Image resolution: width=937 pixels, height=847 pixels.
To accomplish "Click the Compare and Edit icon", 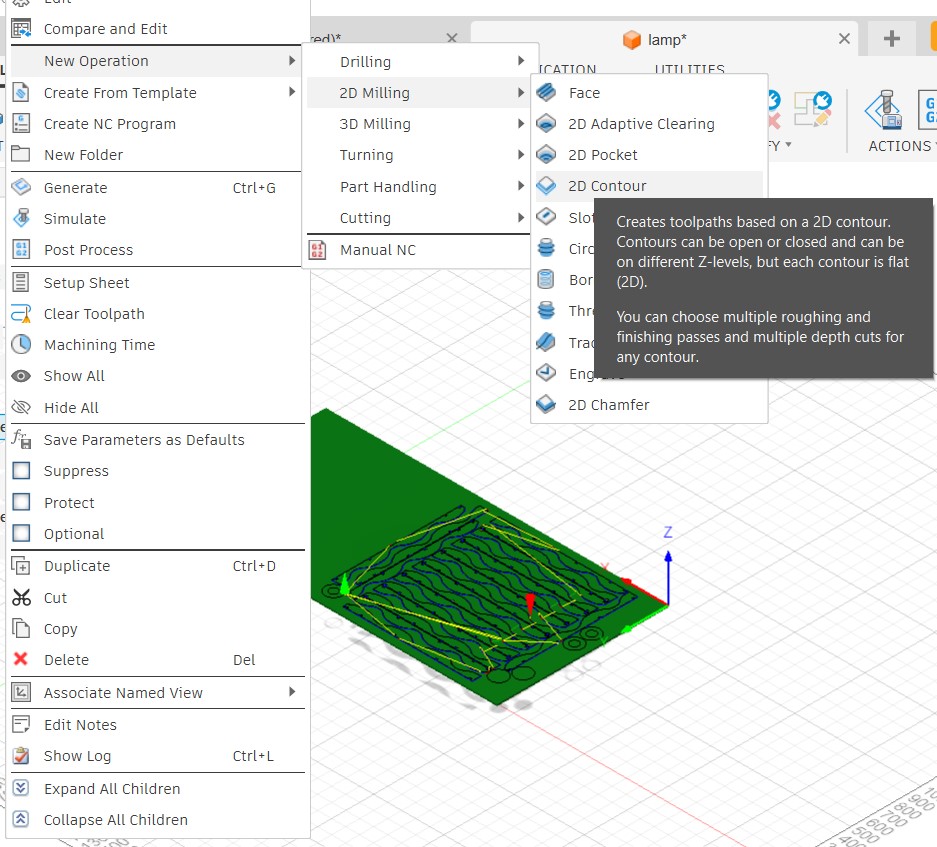I will click(x=21, y=29).
